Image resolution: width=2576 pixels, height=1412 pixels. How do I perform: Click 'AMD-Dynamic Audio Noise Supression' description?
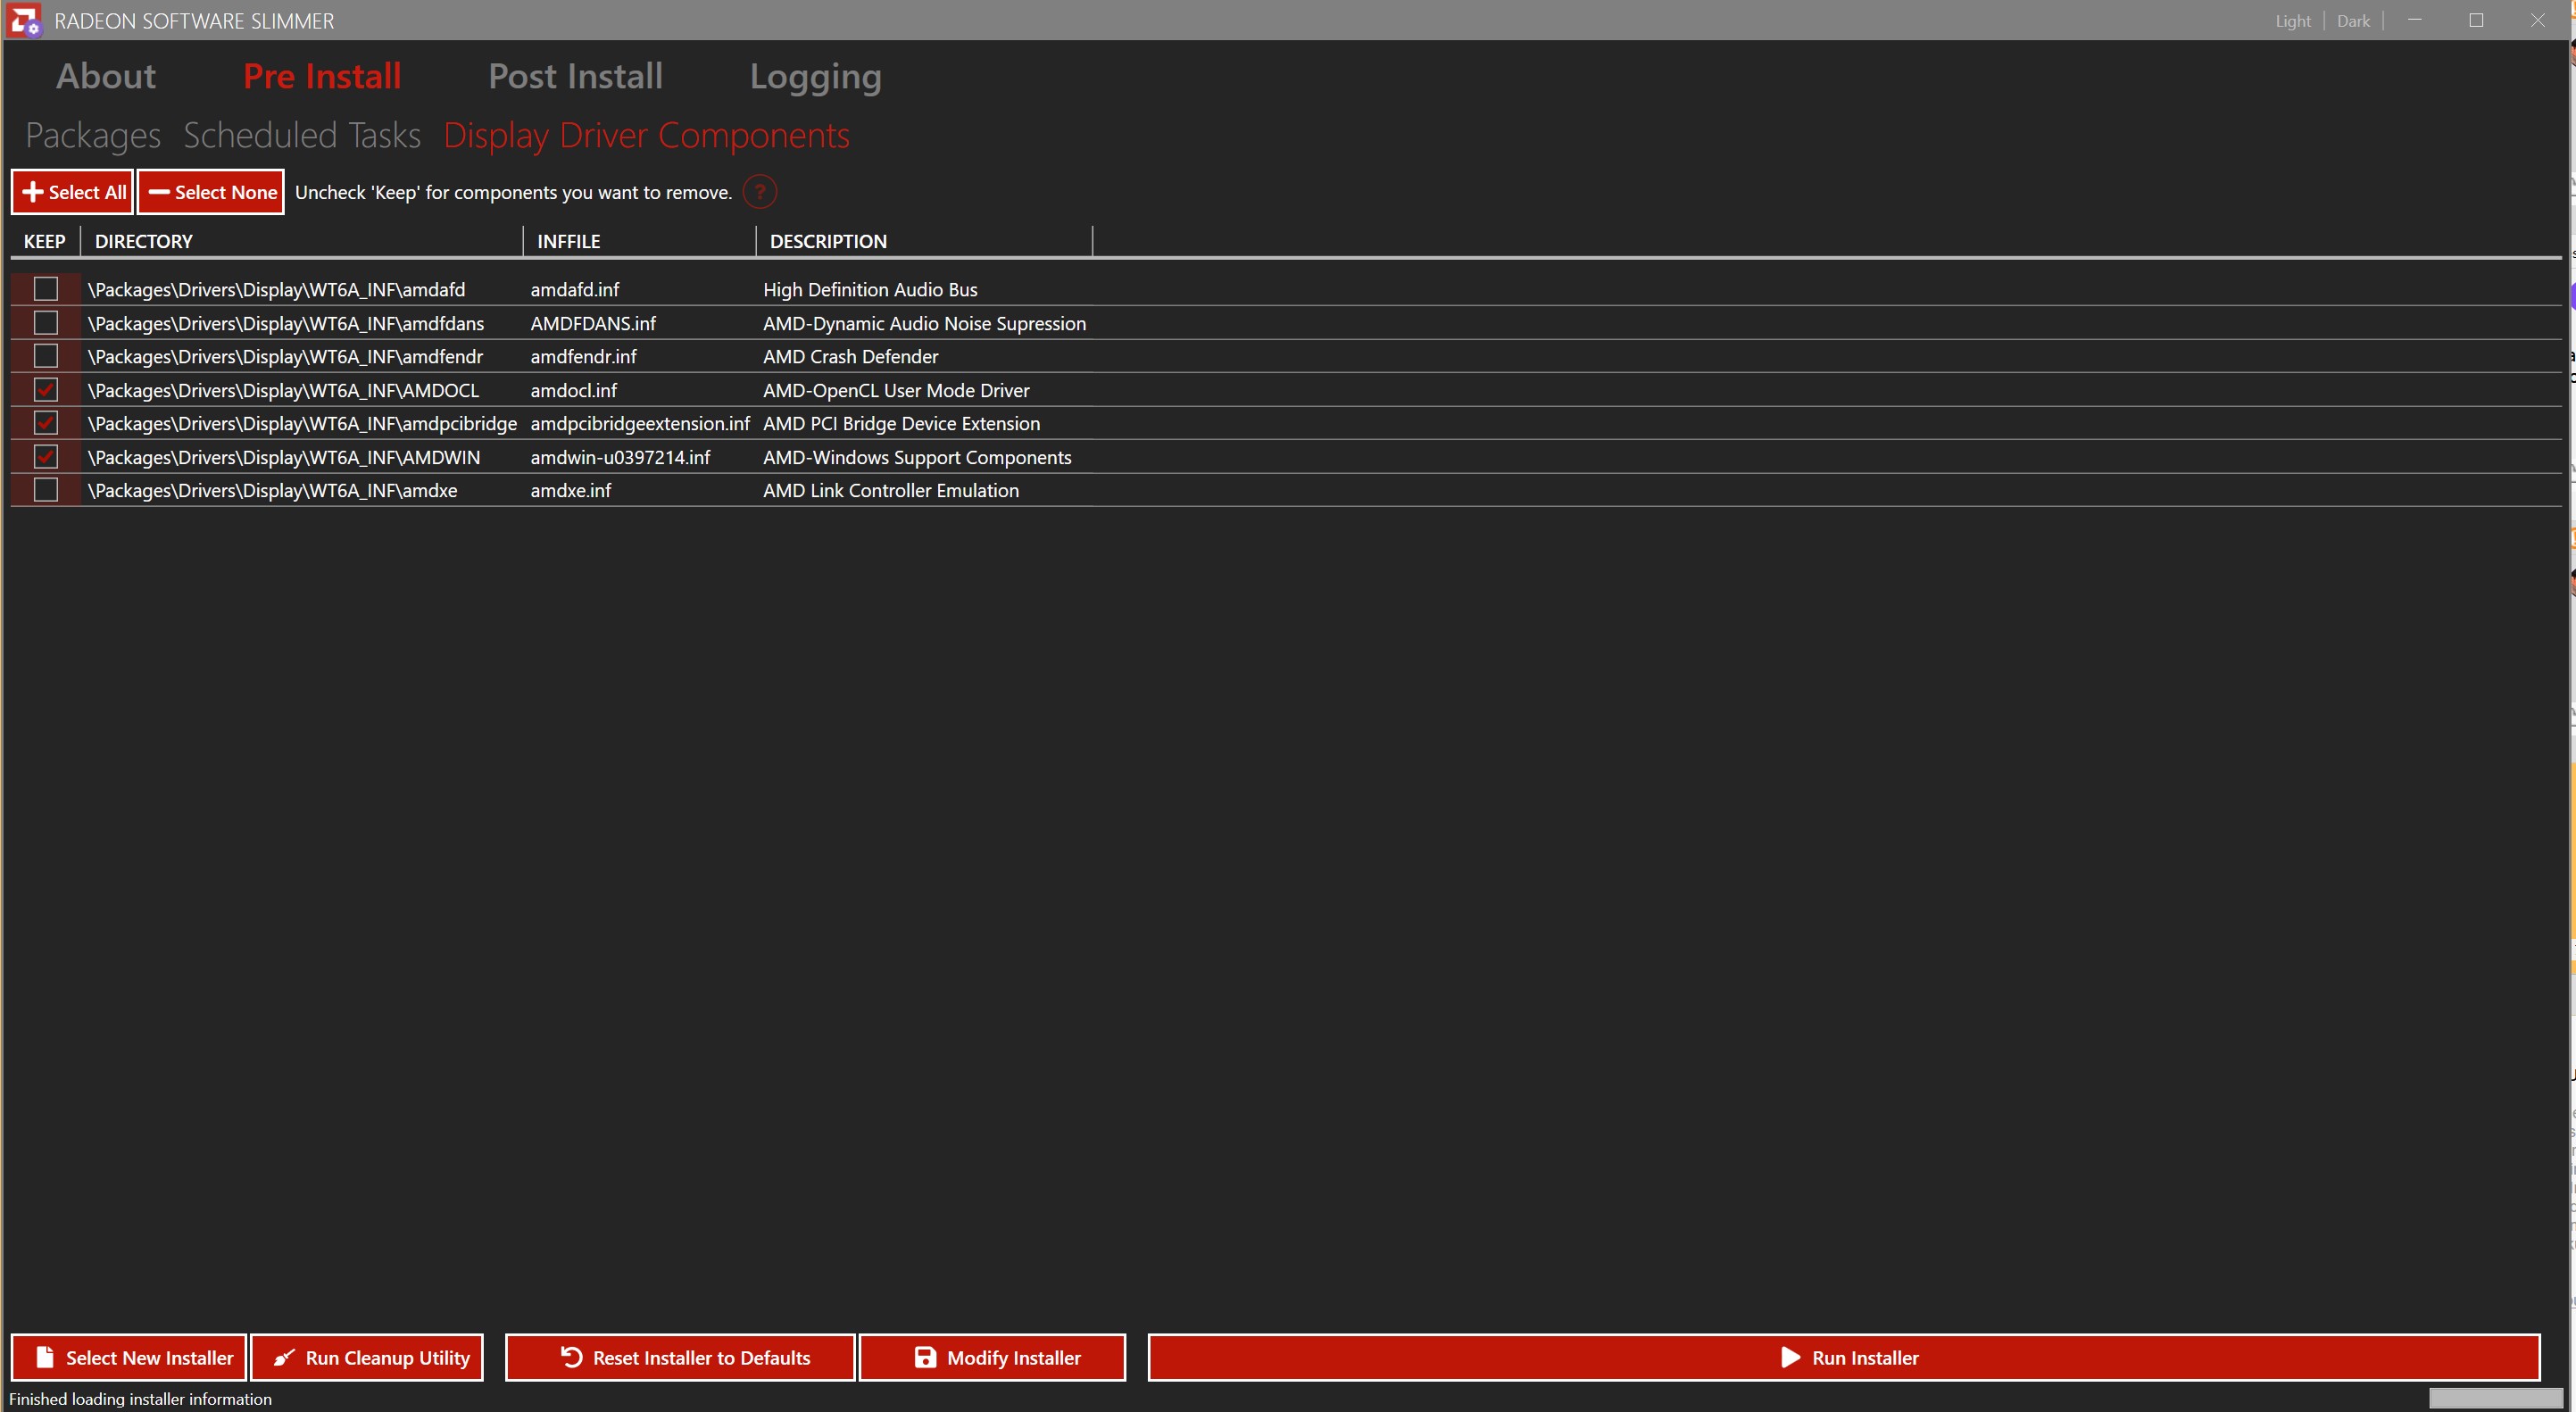tap(924, 323)
